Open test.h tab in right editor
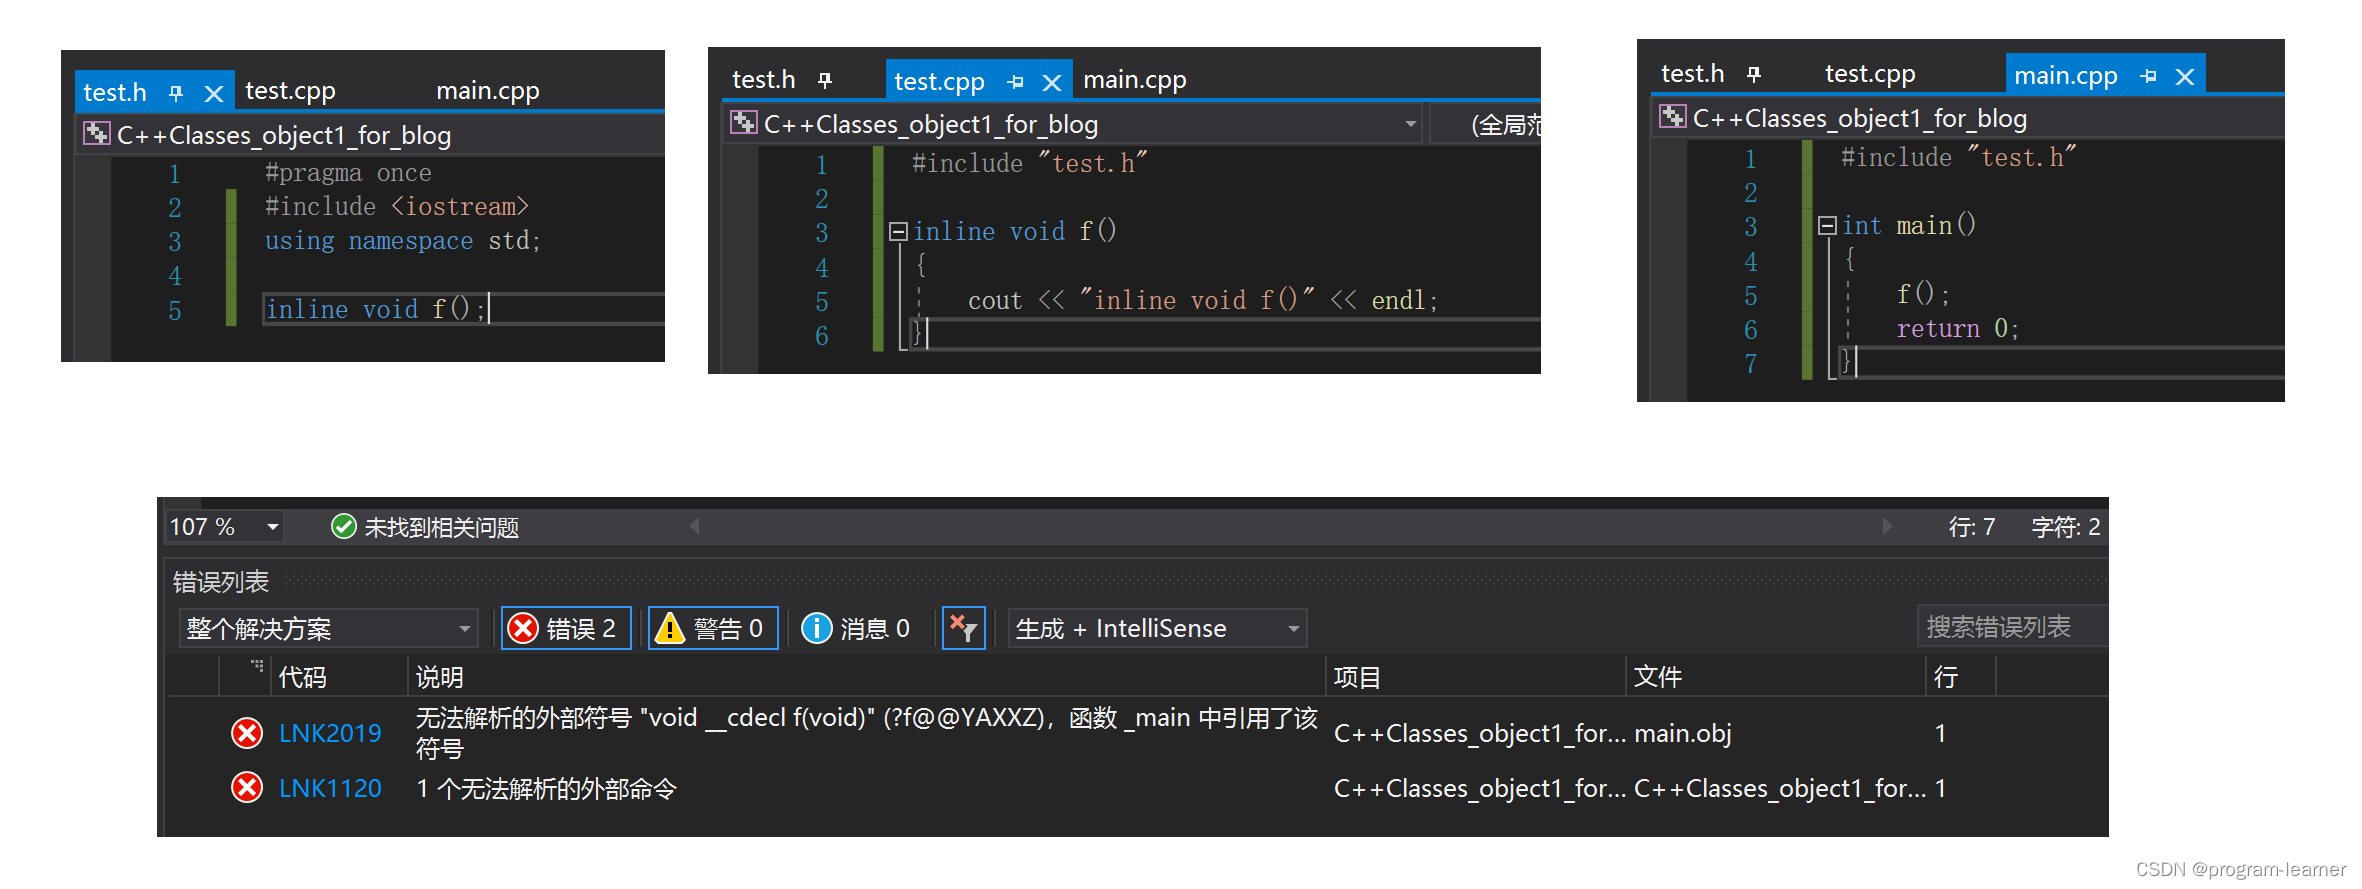Image resolution: width=2362 pixels, height=889 pixels. click(x=1693, y=74)
